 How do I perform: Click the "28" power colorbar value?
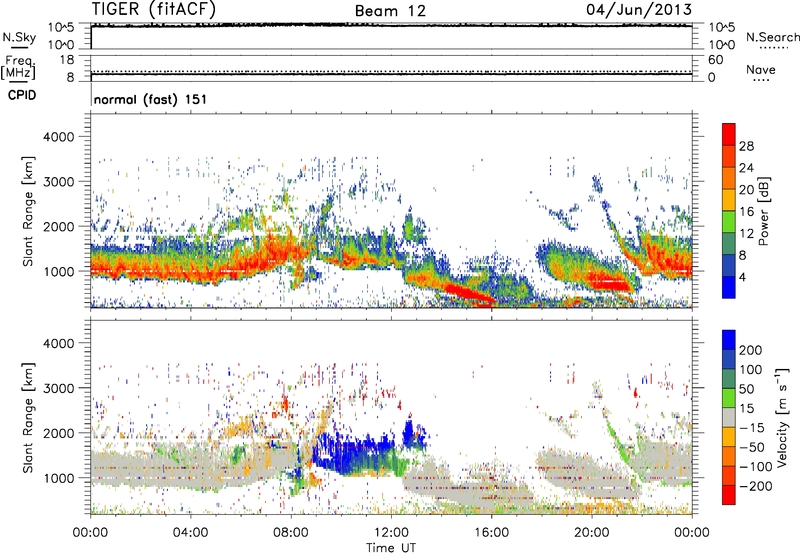click(x=746, y=146)
